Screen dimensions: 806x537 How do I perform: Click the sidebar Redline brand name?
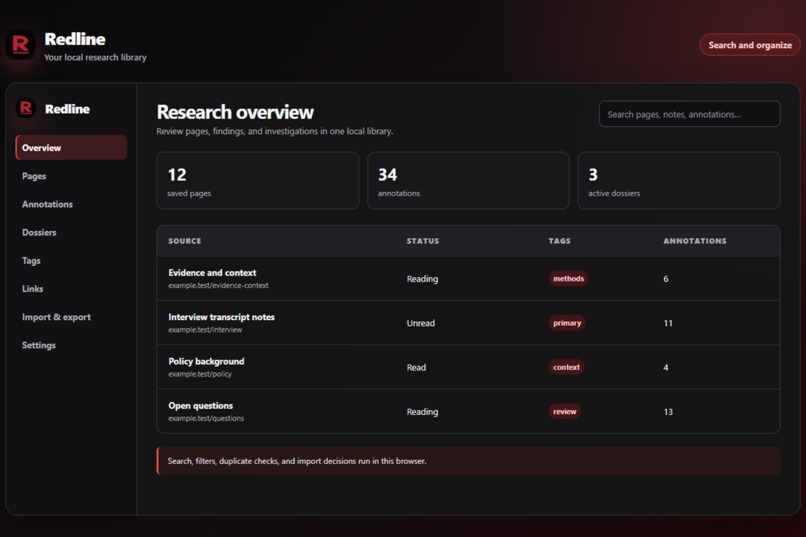point(67,109)
